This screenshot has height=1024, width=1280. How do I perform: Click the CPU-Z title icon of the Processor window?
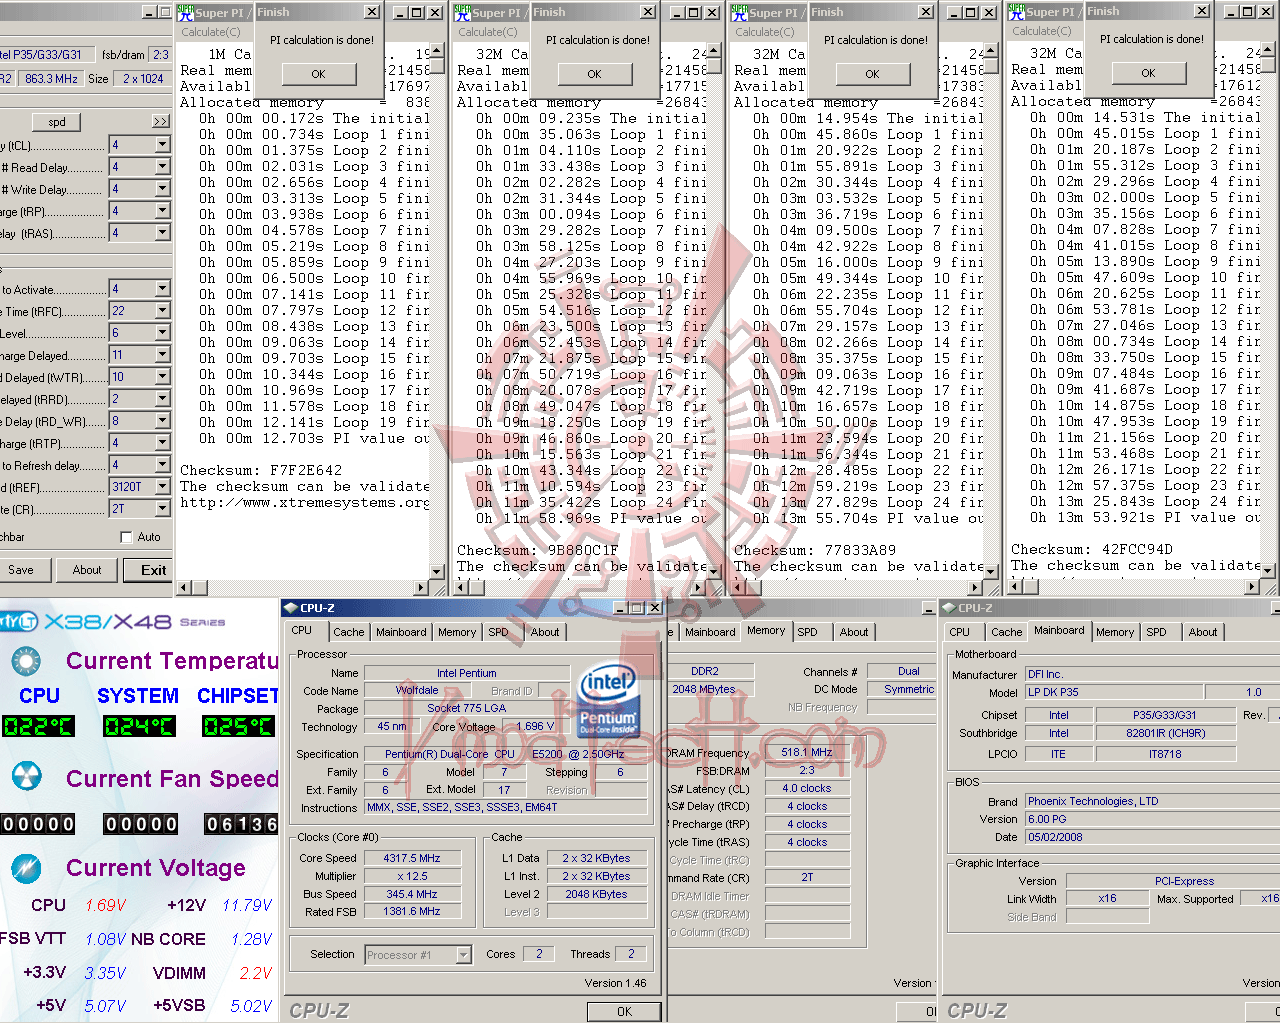(x=290, y=608)
